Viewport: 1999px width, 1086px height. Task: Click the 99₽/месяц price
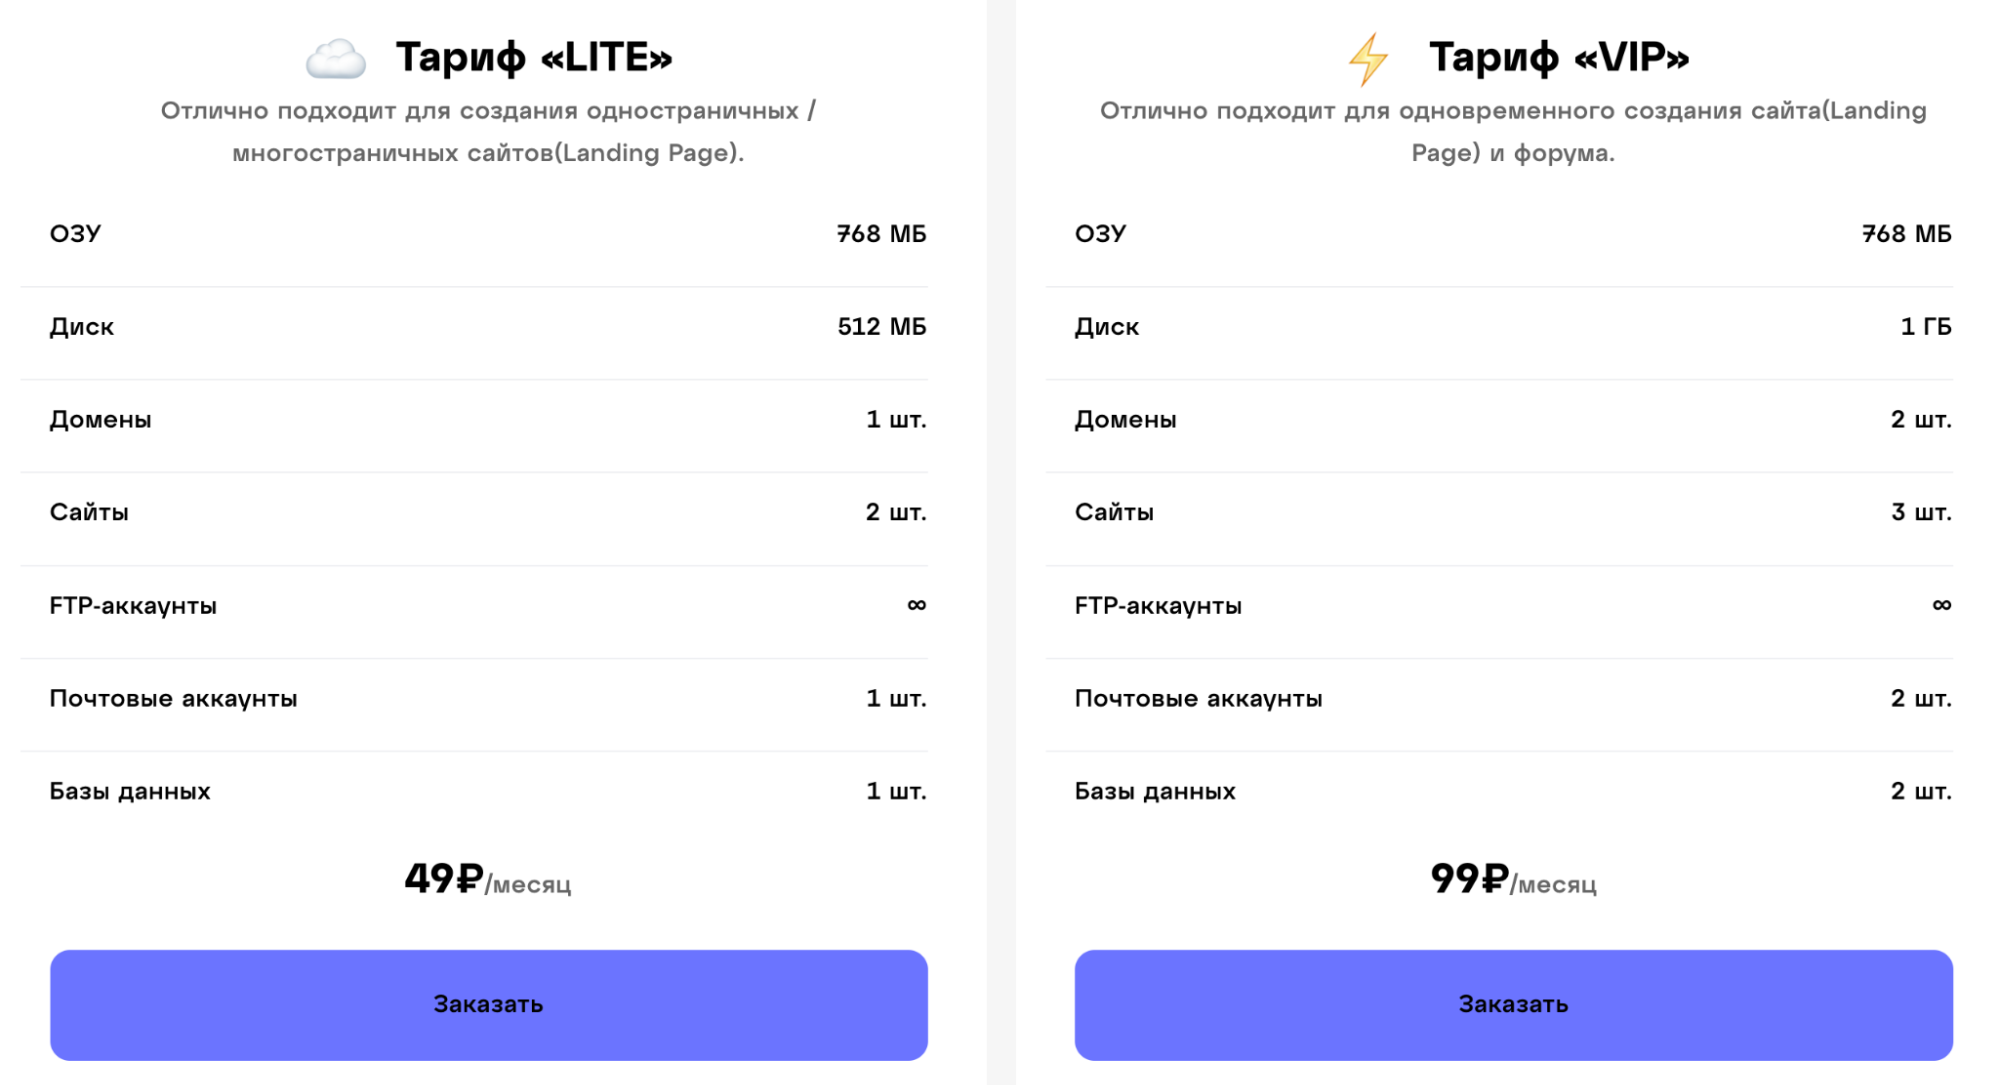pos(1512,880)
